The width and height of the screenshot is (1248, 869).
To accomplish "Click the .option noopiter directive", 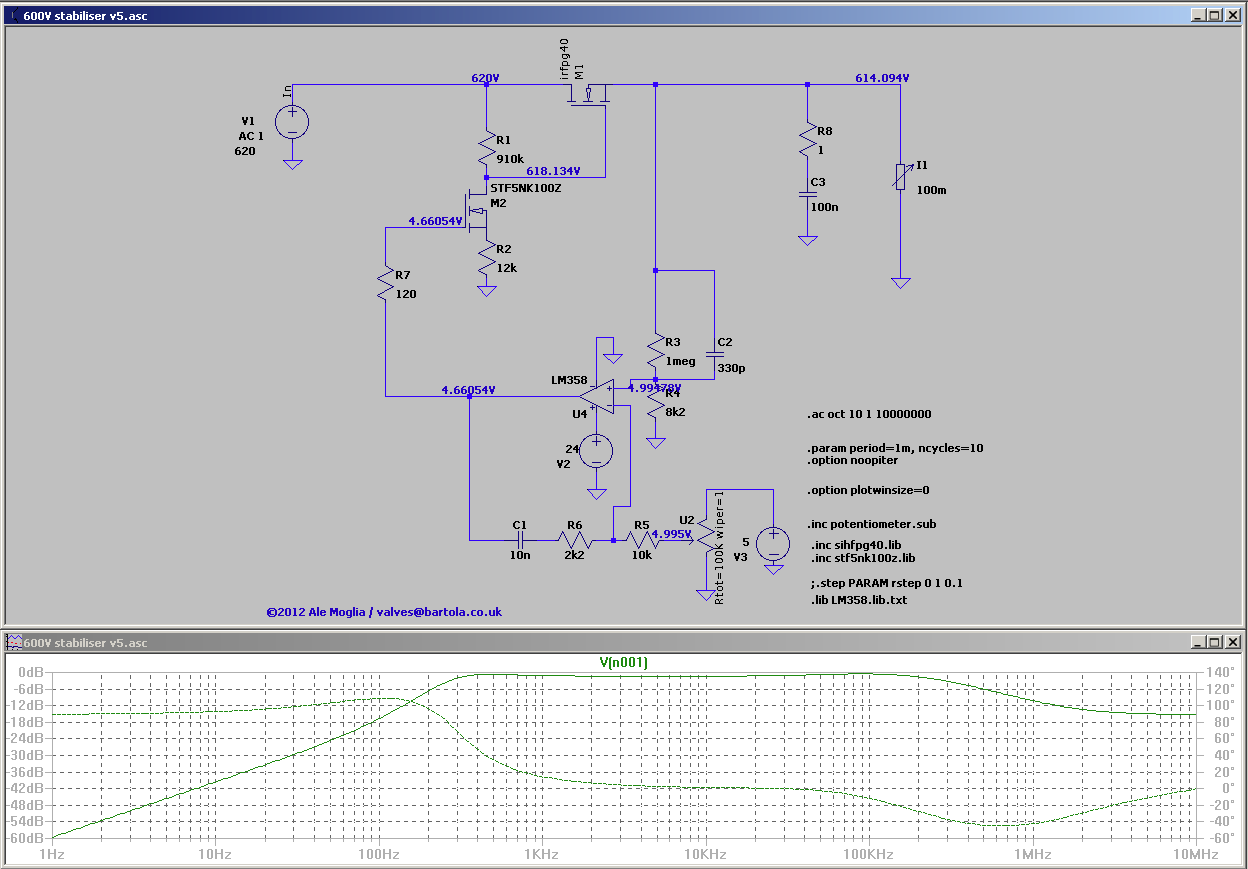I will (x=852, y=460).
